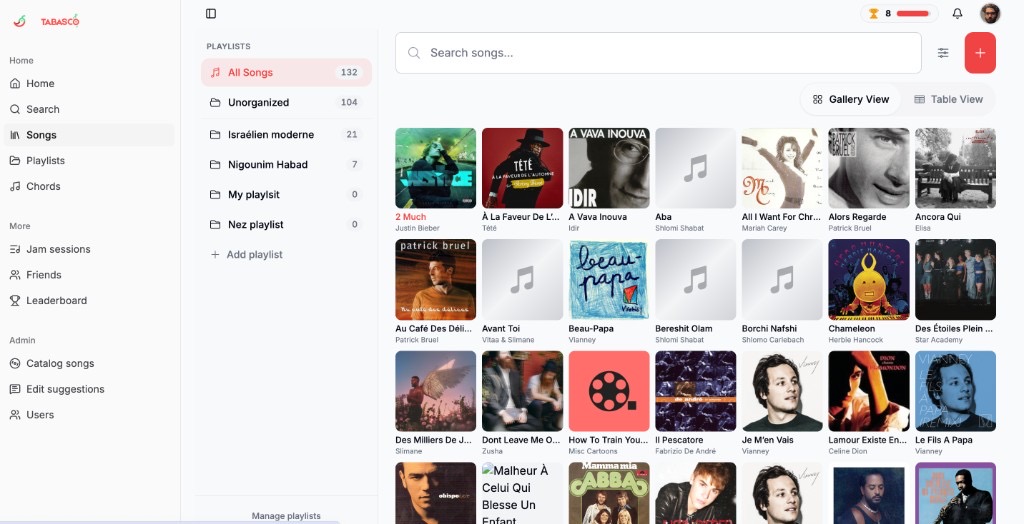
Task: Open Au Café Des Délices cover
Action: pyautogui.click(x=436, y=280)
